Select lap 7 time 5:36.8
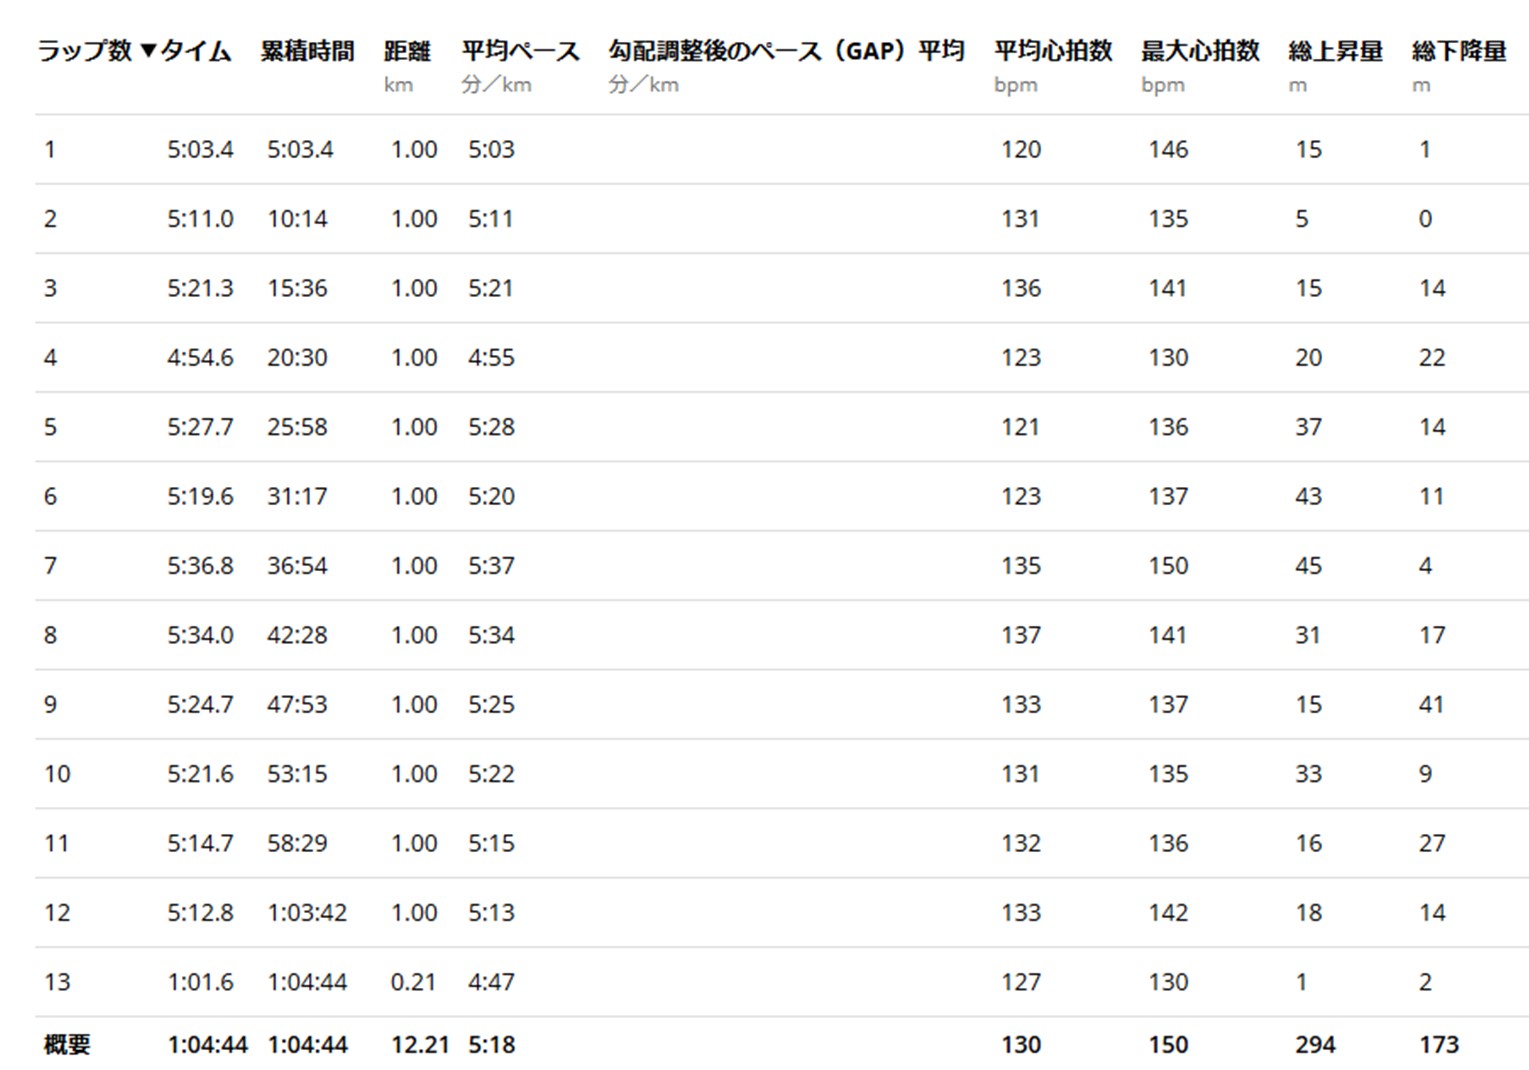 coord(200,566)
